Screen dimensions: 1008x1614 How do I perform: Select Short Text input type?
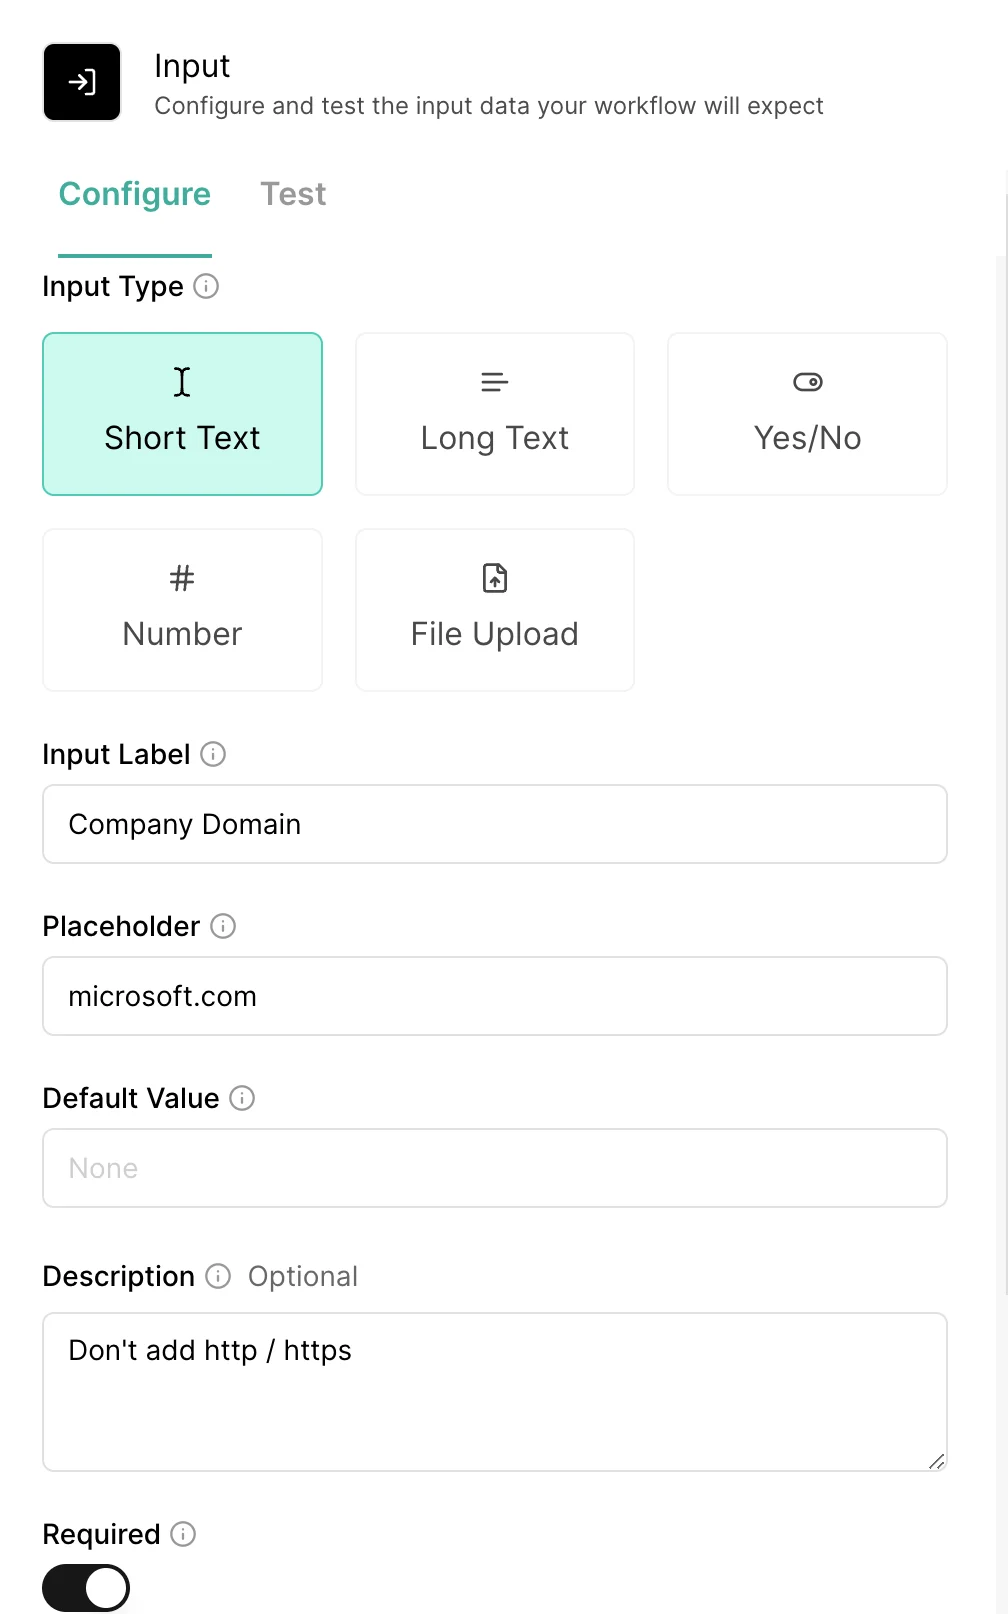pyautogui.click(x=182, y=414)
